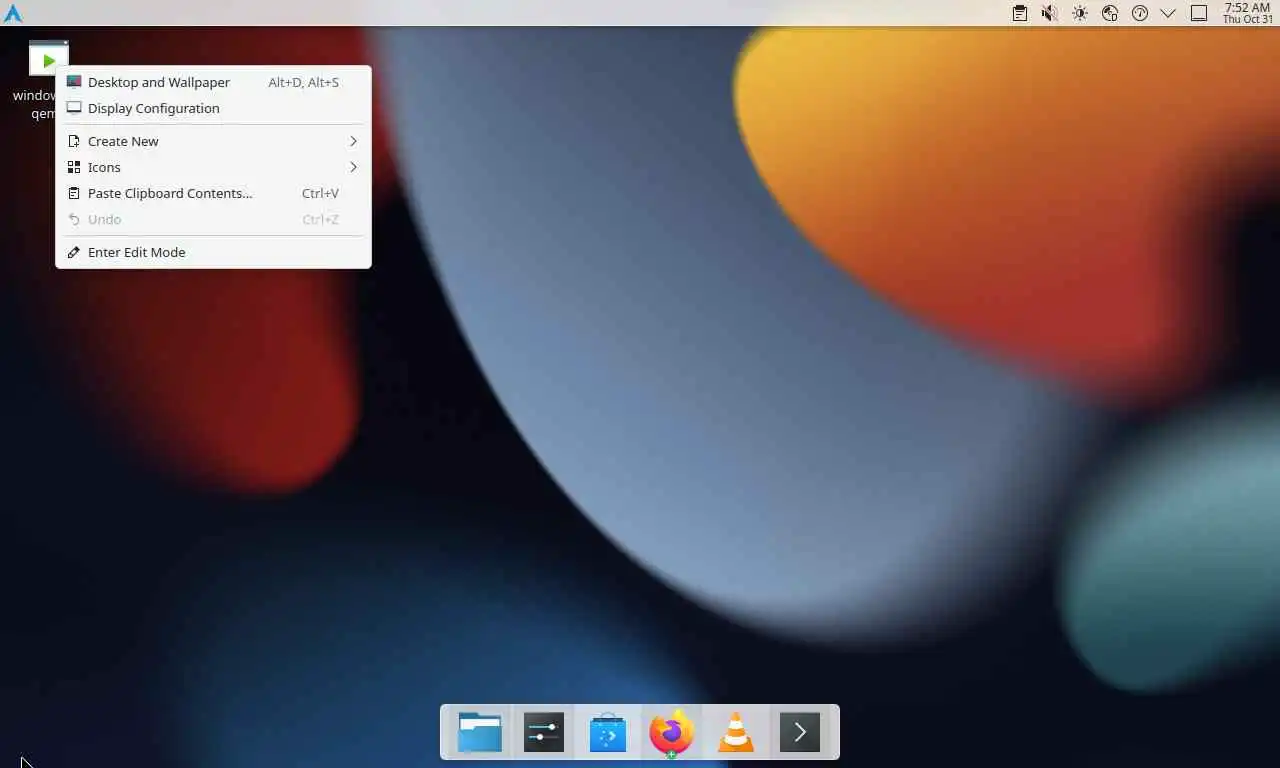Choose Enter Edit Mode entry
The height and width of the screenshot is (768, 1280).
(213, 252)
